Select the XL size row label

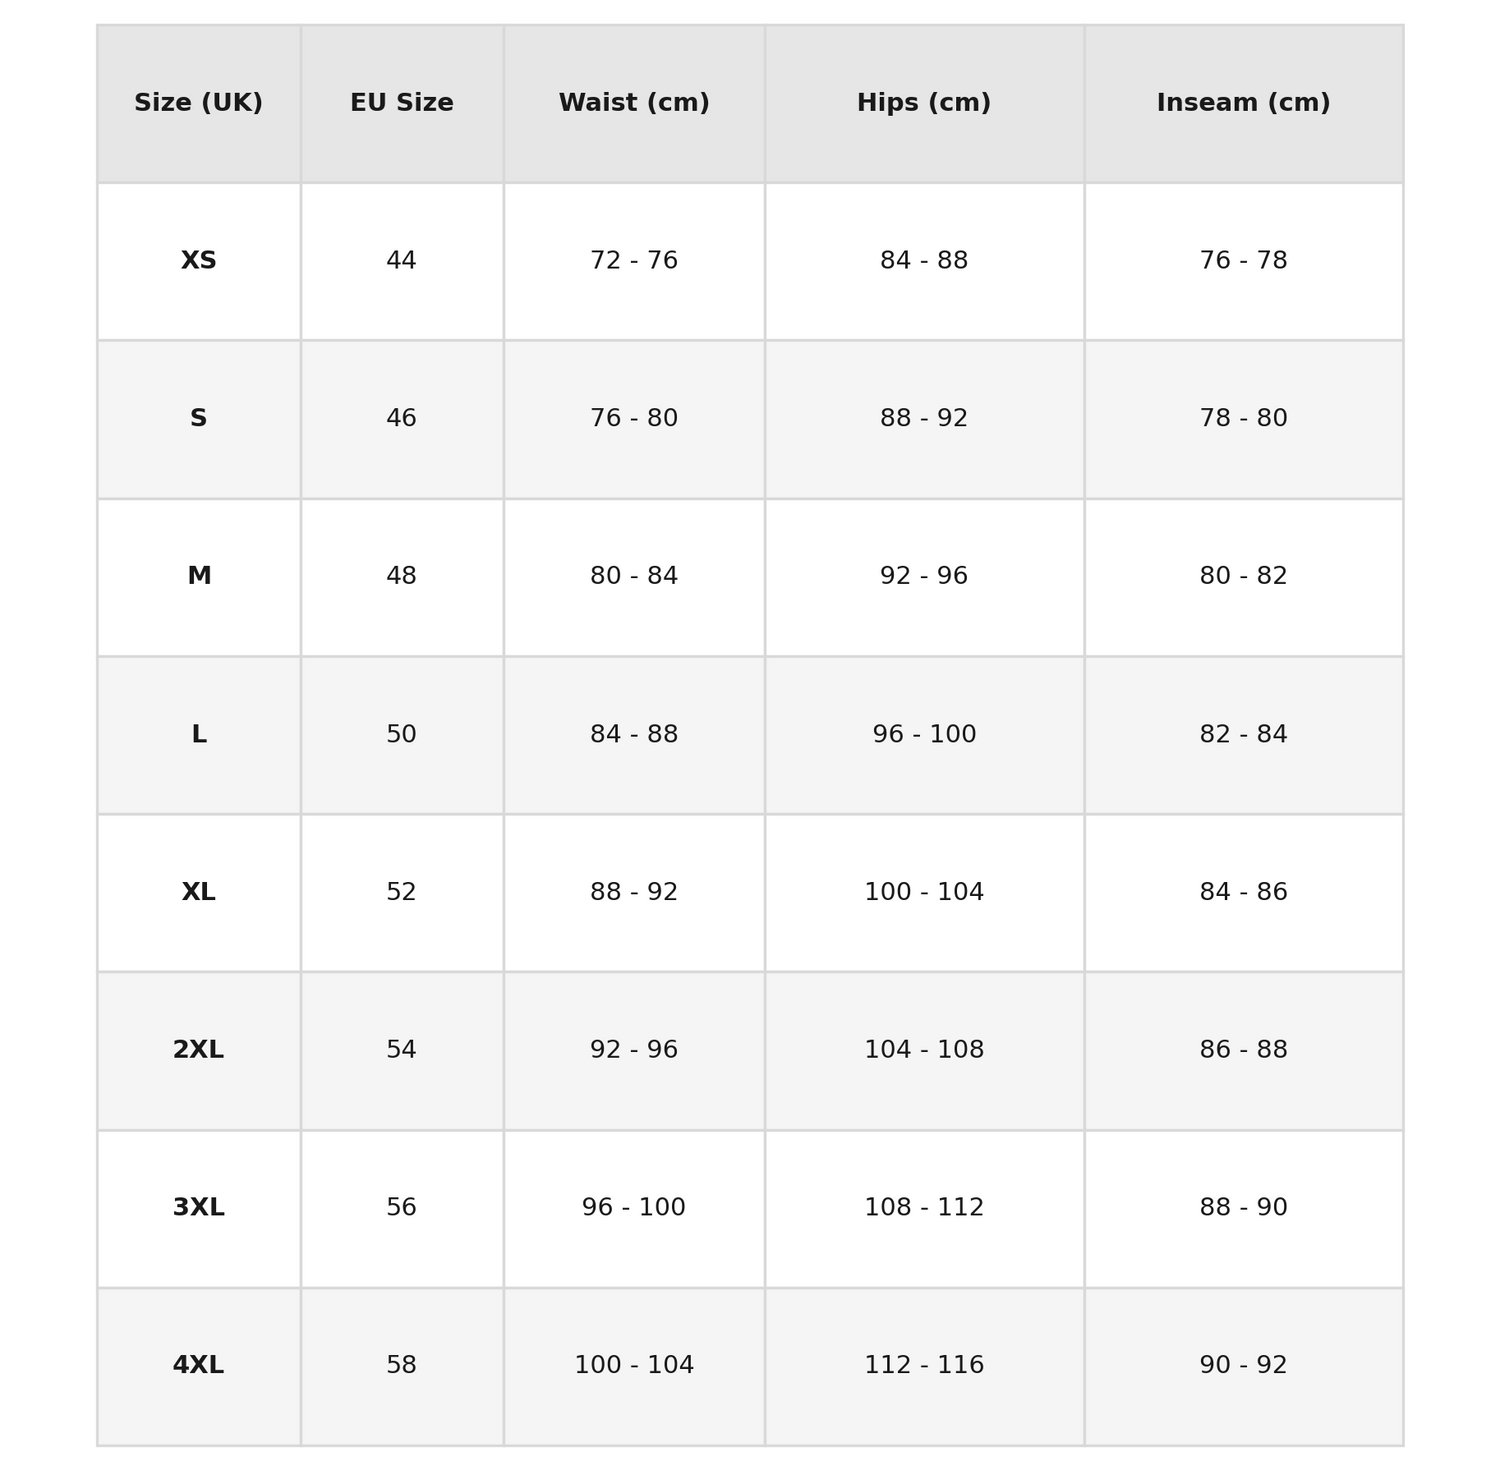tap(199, 893)
